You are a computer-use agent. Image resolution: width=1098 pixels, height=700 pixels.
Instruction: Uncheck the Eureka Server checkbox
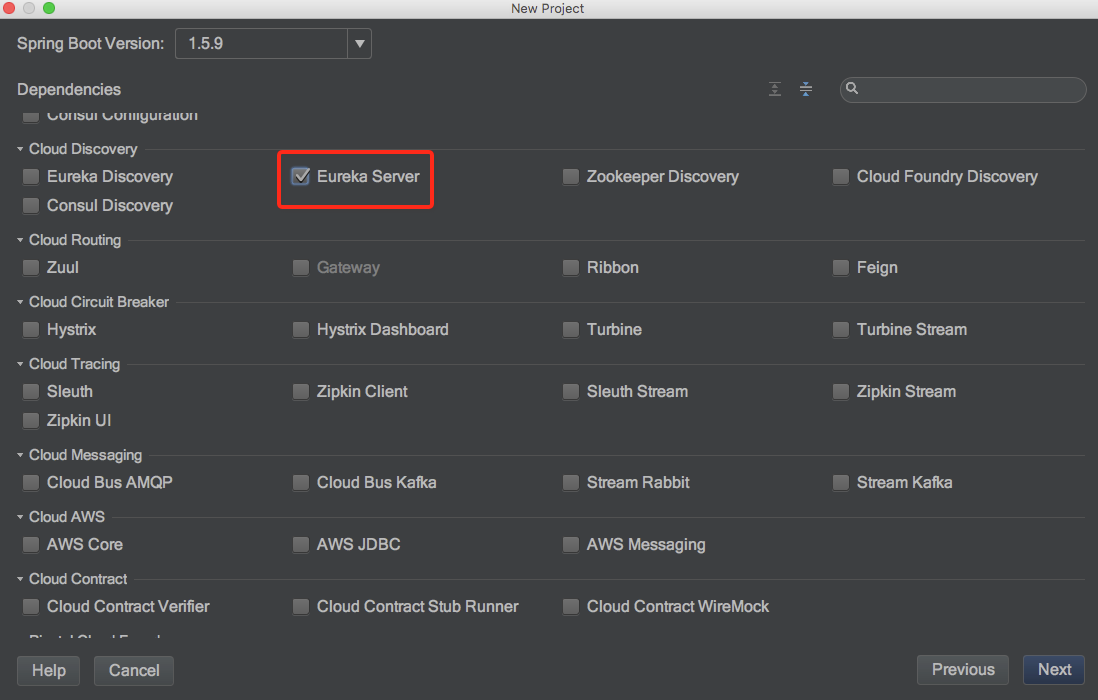pos(301,176)
